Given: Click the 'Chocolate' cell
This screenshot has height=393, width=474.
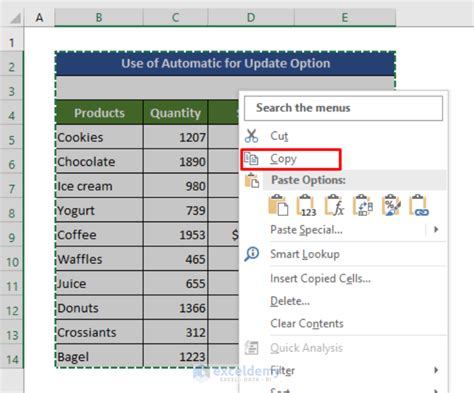Looking at the screenshot, I should (x=99, y=161).
